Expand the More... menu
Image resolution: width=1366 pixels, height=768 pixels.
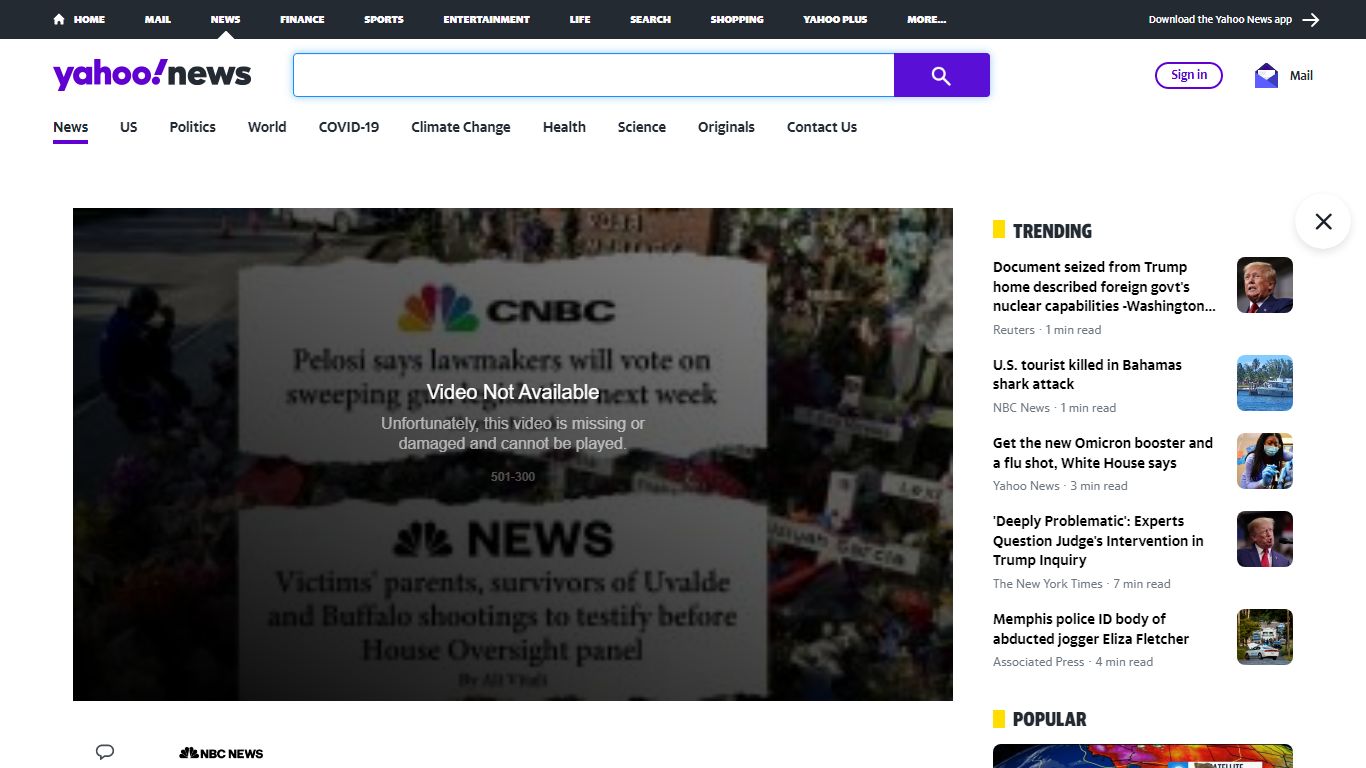(x=927, y=19)
